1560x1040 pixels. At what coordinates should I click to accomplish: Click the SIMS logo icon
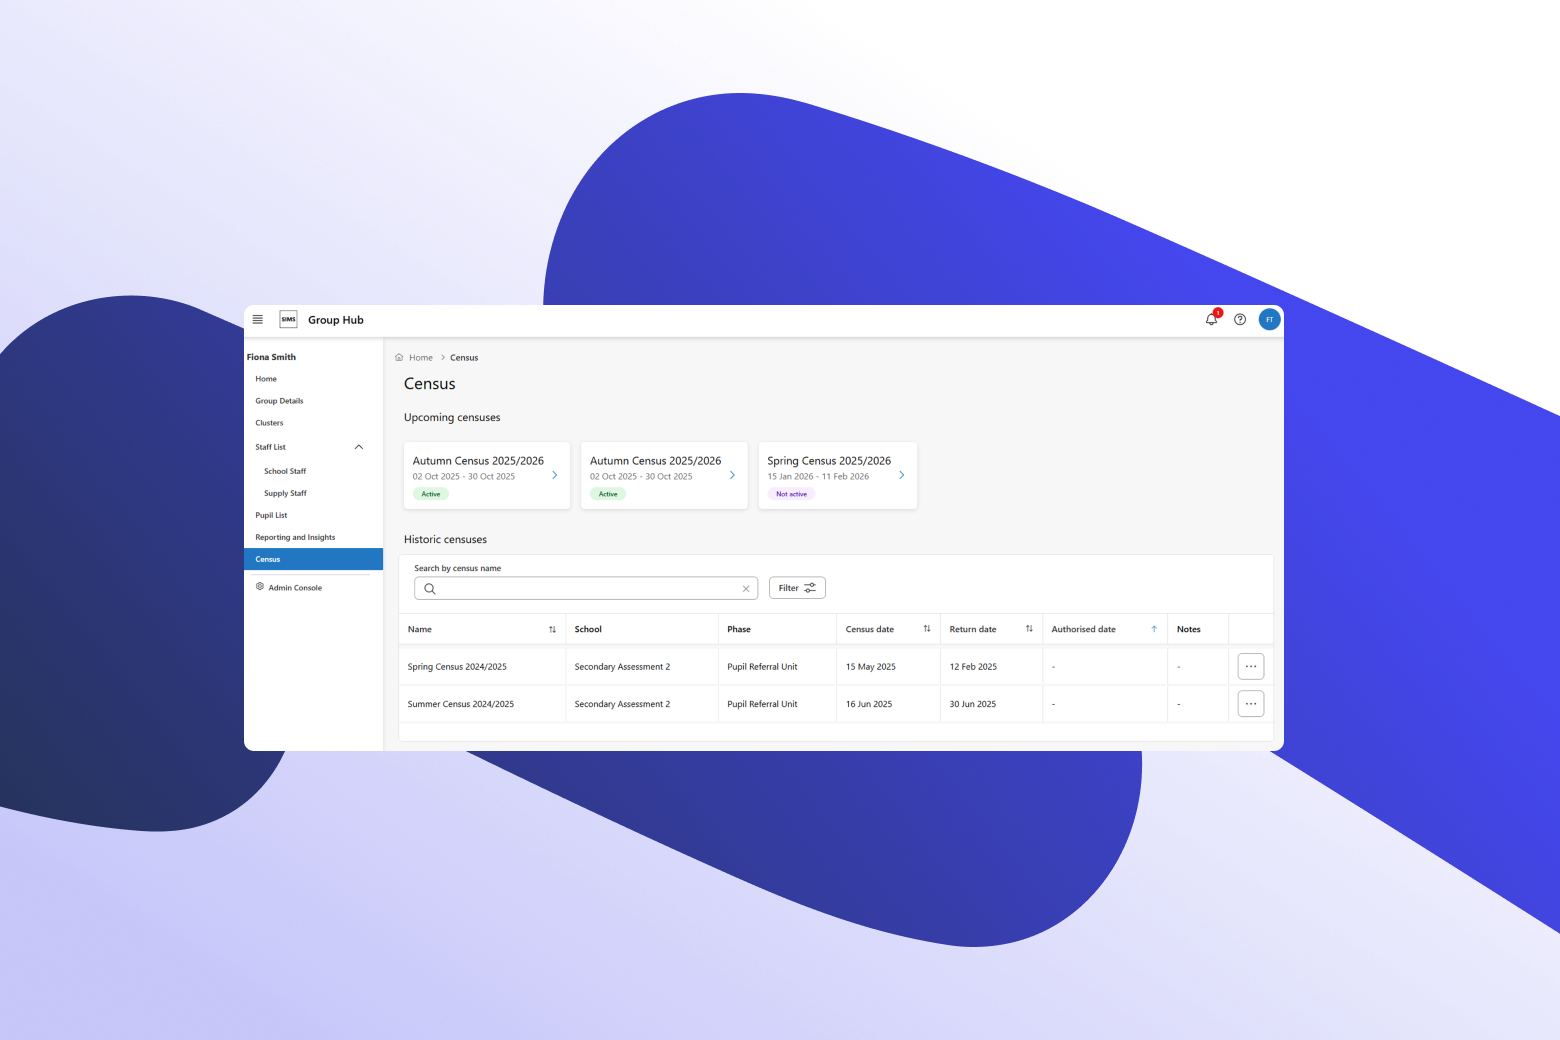(288, 320)
